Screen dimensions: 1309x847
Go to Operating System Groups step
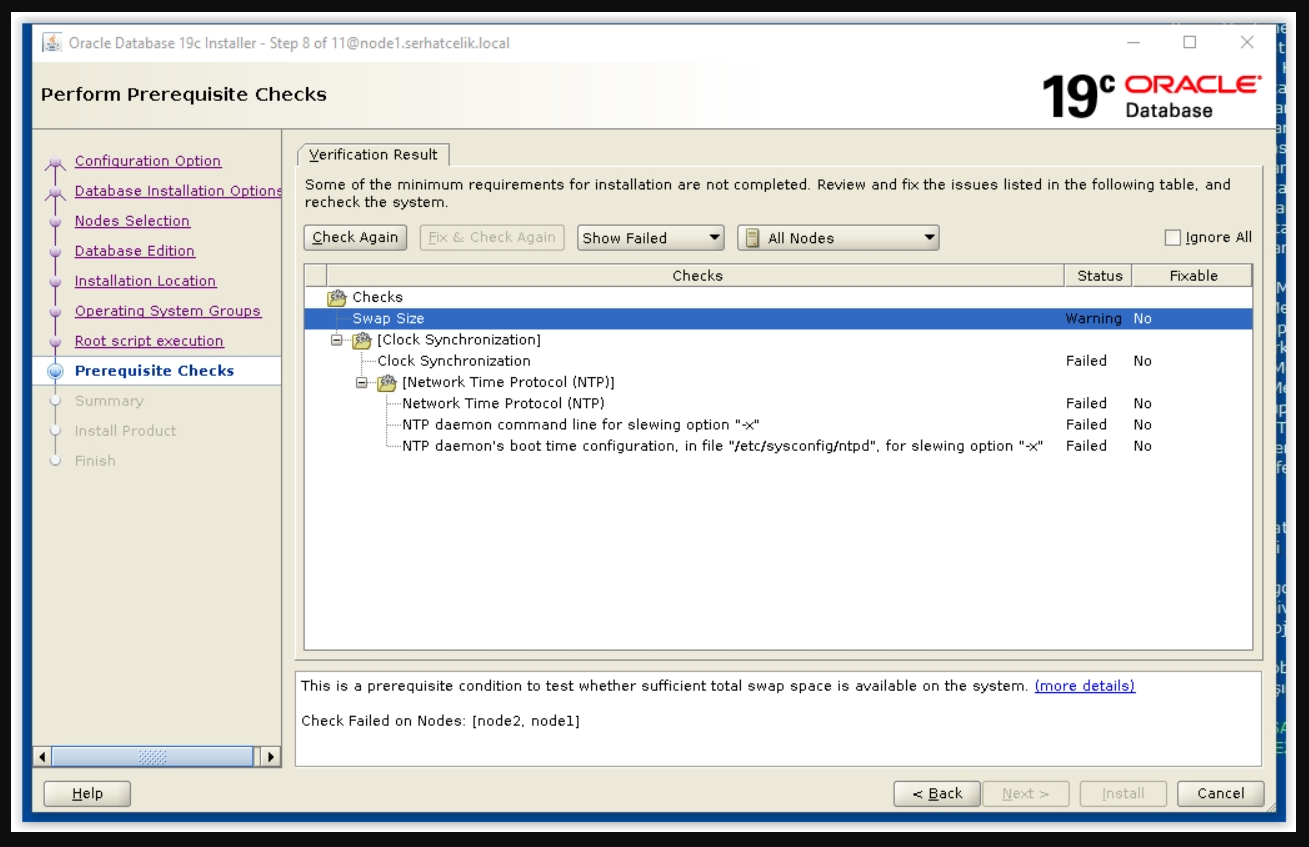168,311
